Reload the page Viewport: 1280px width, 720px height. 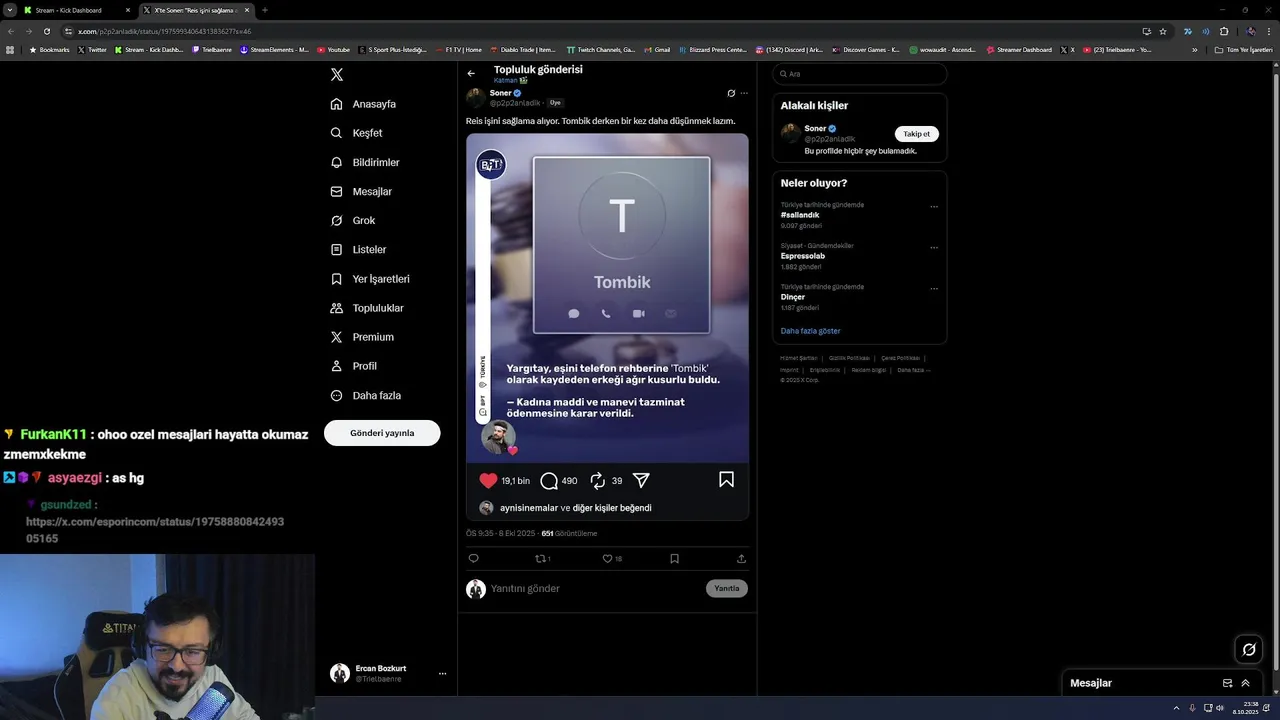46,31
